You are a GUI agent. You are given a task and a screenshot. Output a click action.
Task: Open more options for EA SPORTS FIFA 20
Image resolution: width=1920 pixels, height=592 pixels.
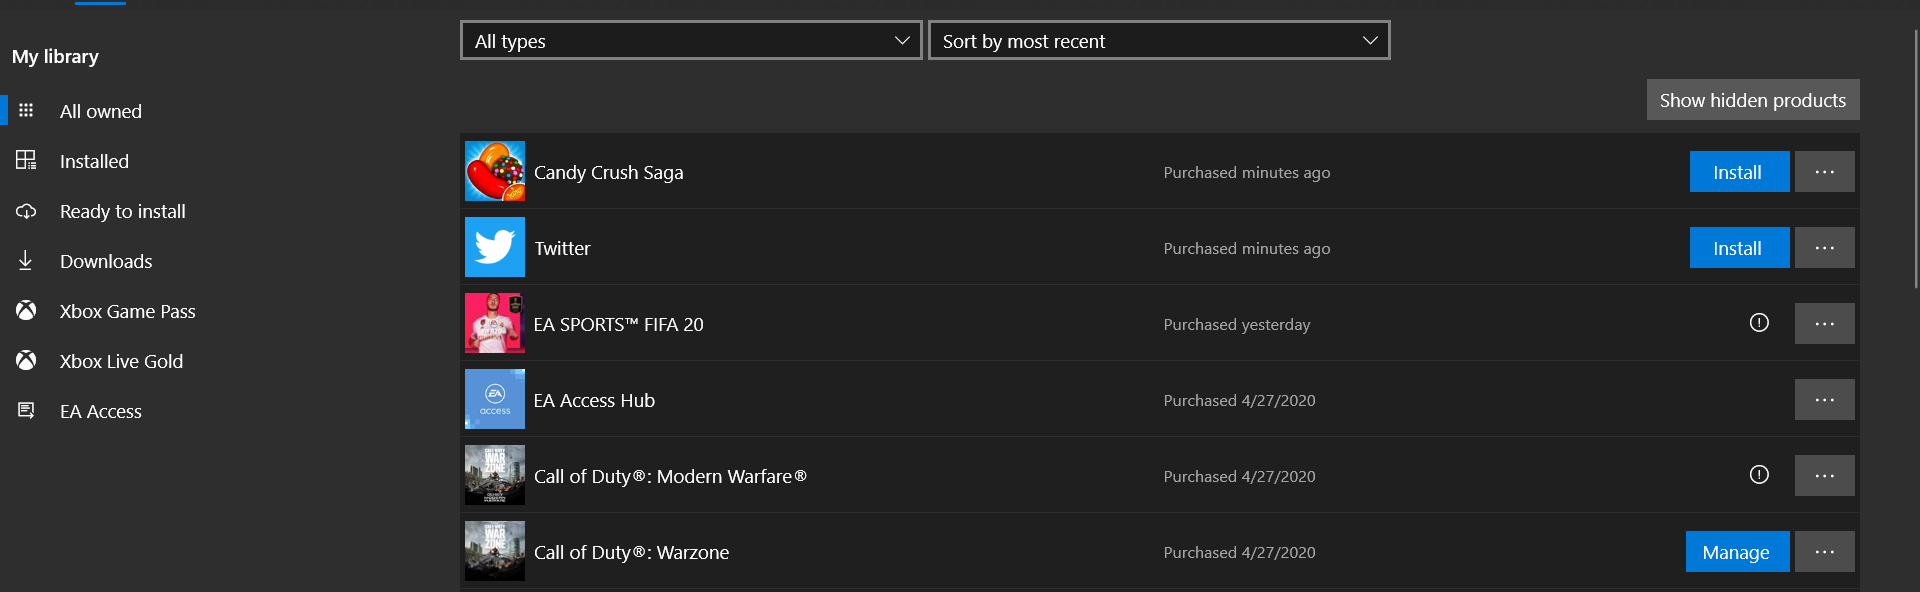click(1825, 324)
